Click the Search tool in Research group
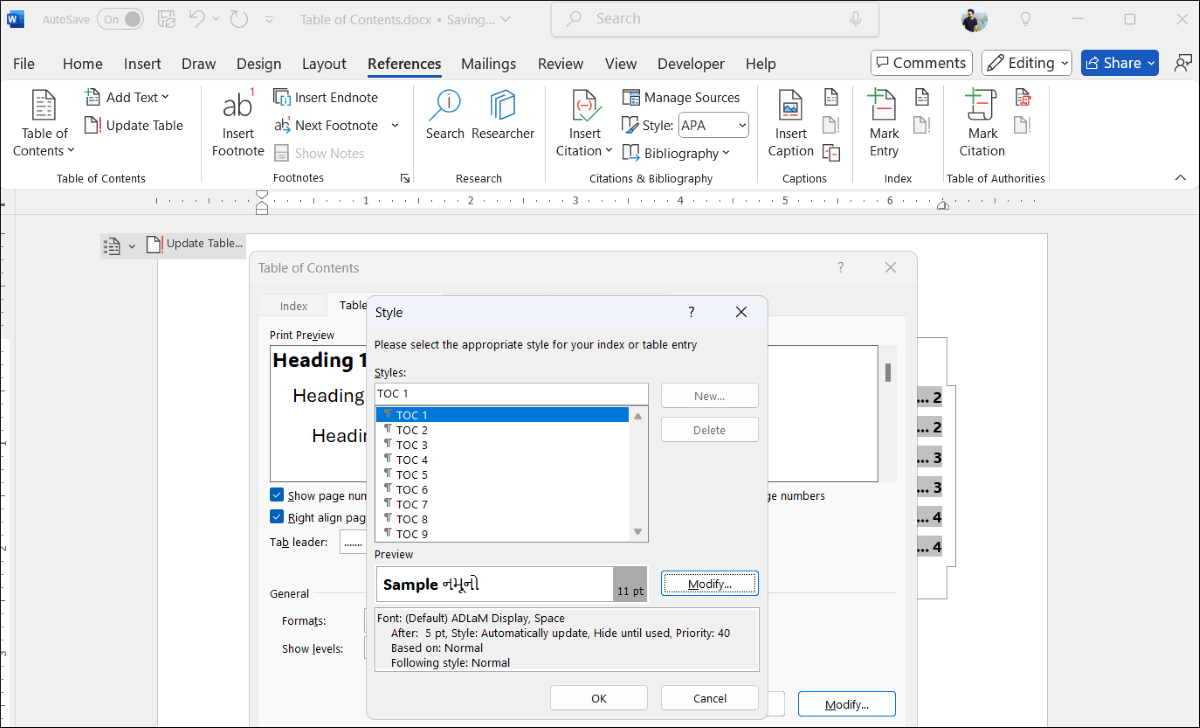 445,115
